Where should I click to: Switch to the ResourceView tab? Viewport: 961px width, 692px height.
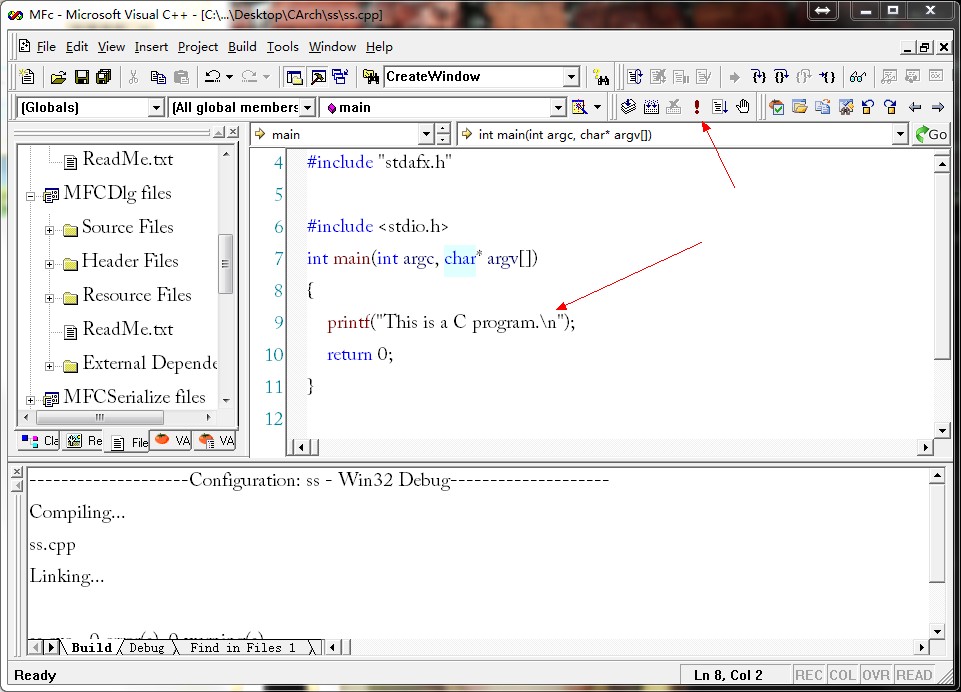[x=84, y=441]
